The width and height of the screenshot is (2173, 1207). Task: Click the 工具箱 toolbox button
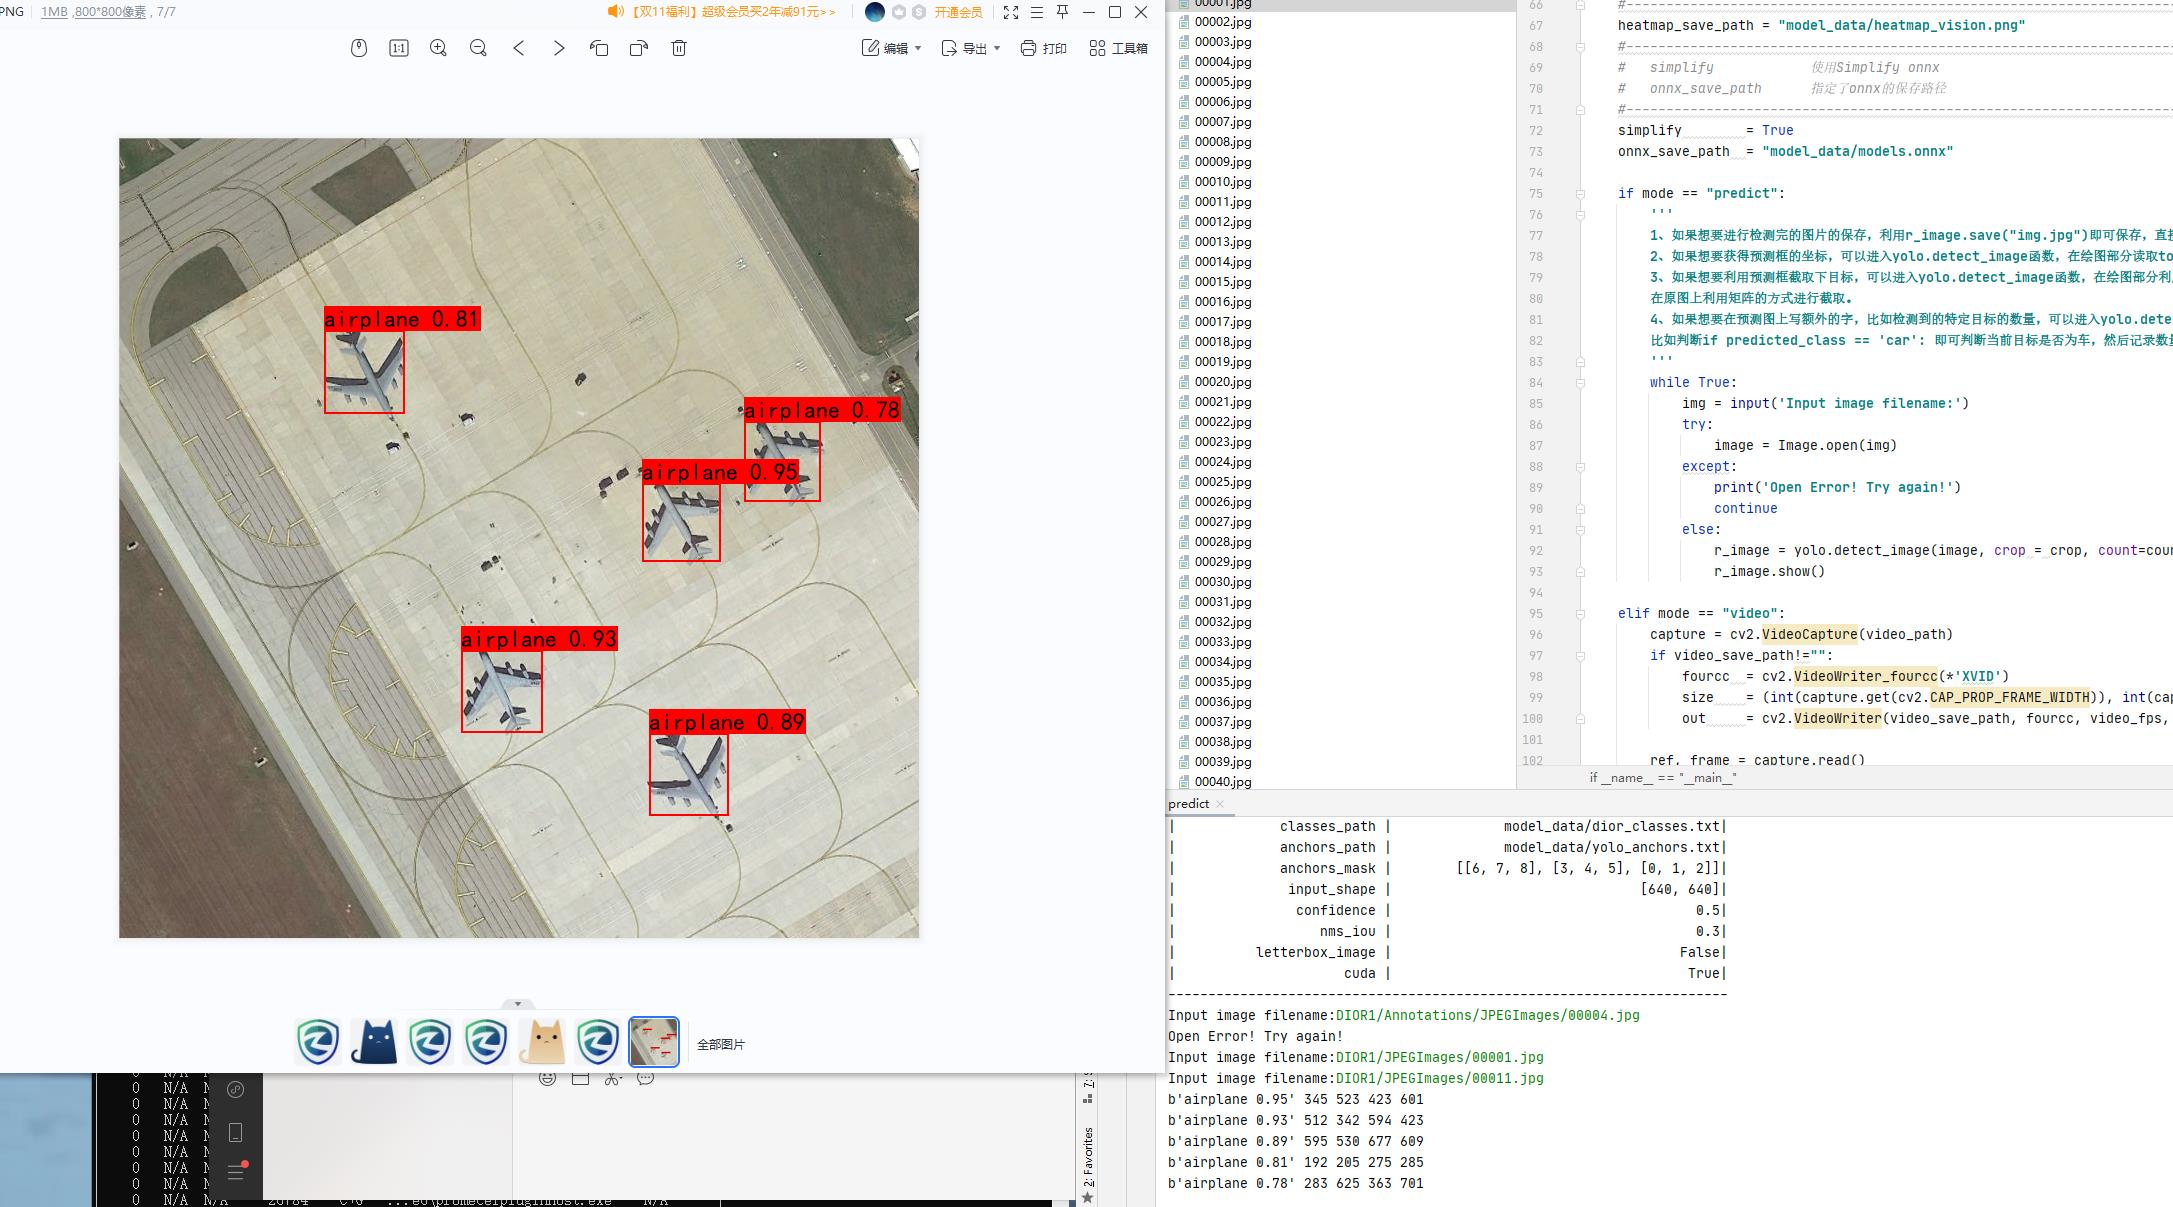[1118, 48]
